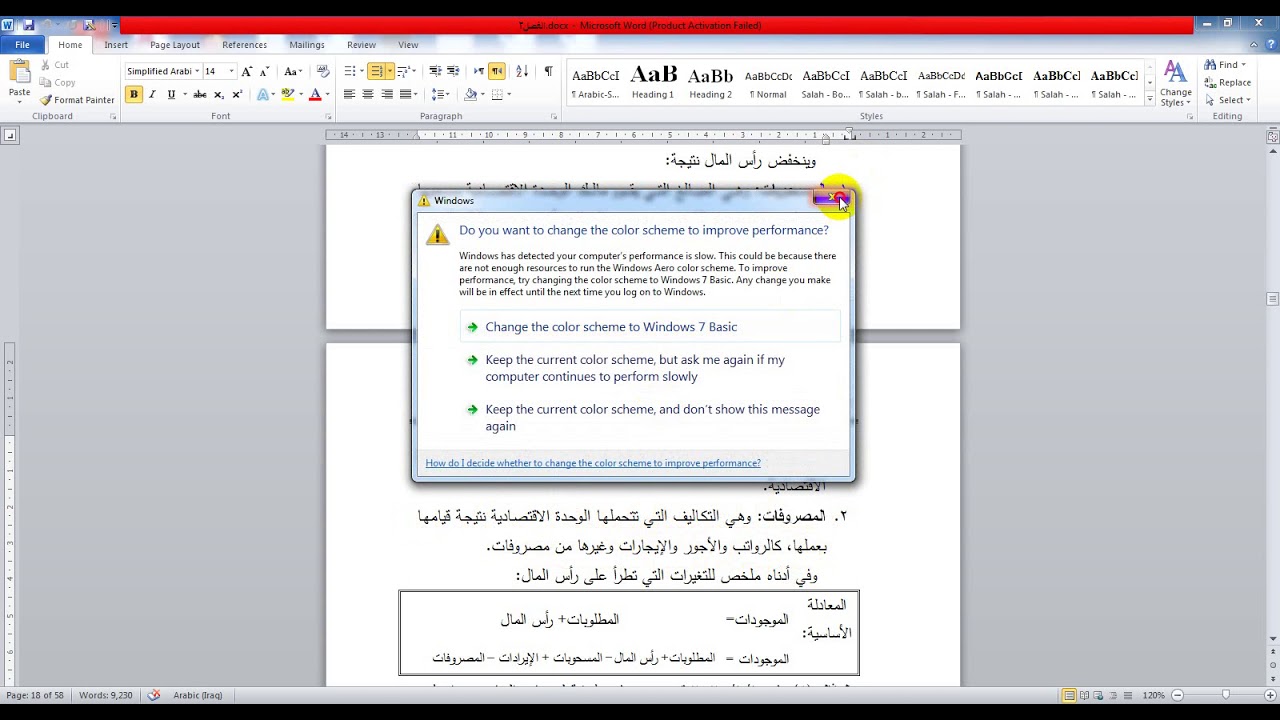Open the font size dropdown

pyautogui.click(x=231, y=71)
